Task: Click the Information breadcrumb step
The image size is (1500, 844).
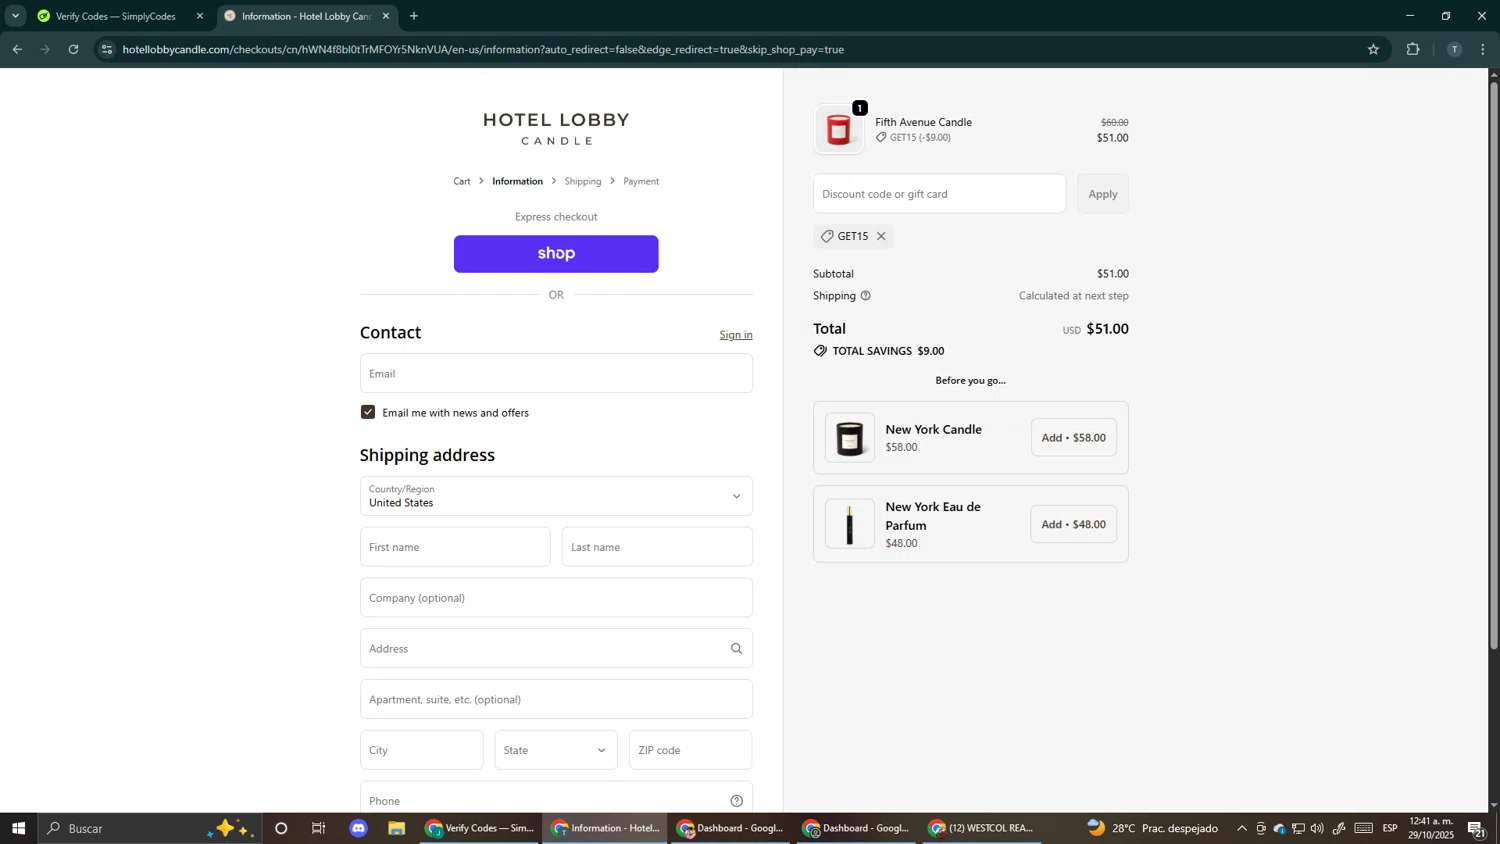Action: (x=517, y=182)
